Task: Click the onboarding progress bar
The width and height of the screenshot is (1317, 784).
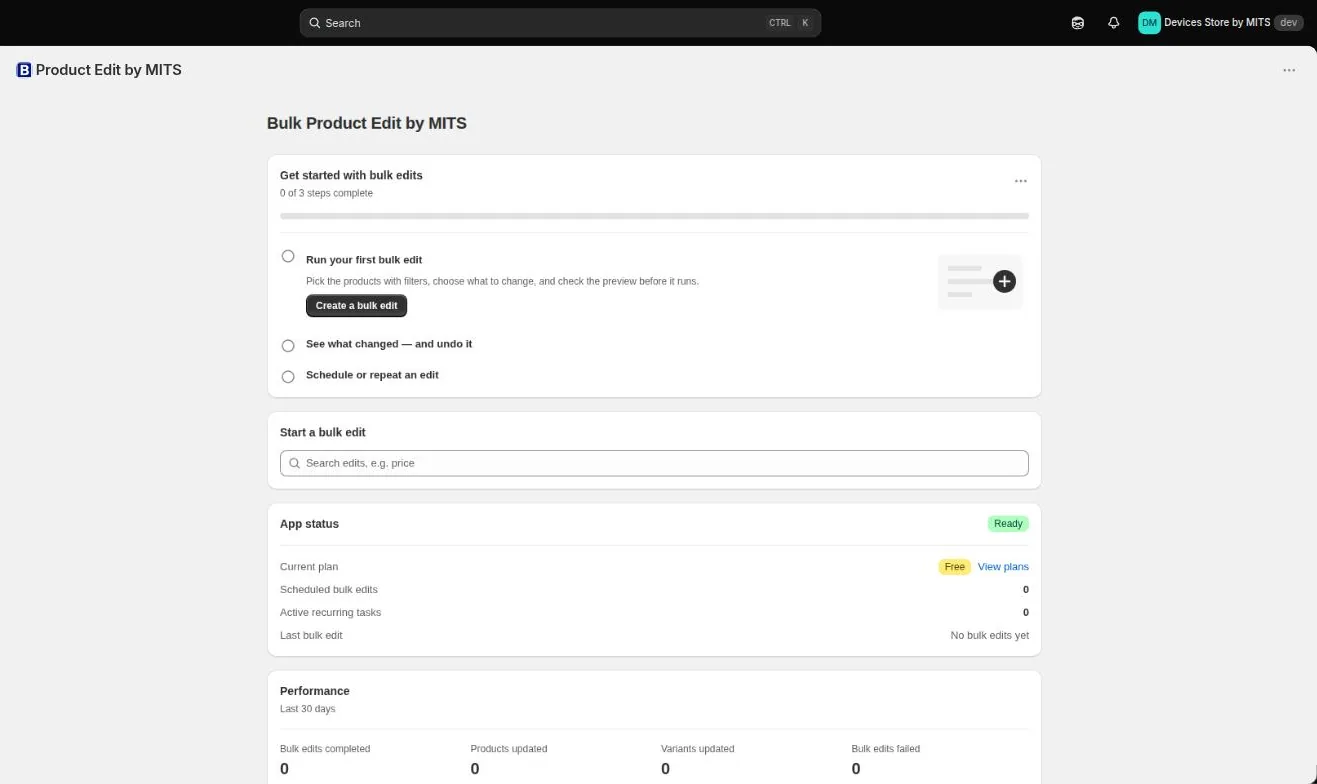Action: coord(654,216)
